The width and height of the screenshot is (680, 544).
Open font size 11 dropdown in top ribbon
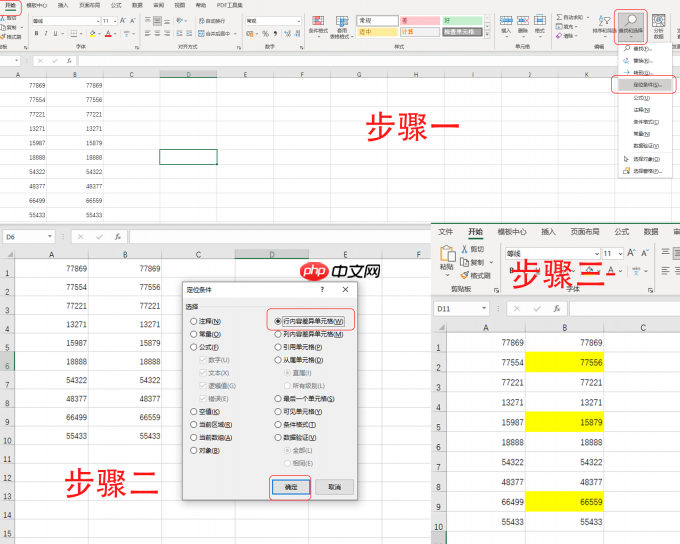pos(115,21)
